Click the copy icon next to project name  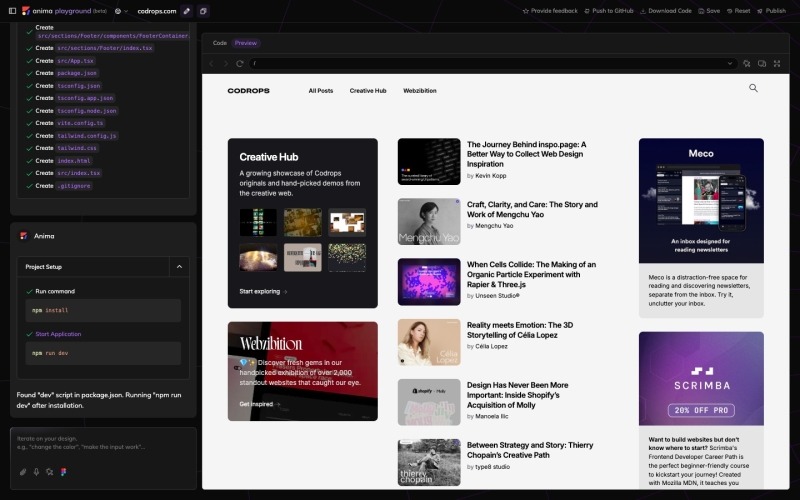[203, 11]
